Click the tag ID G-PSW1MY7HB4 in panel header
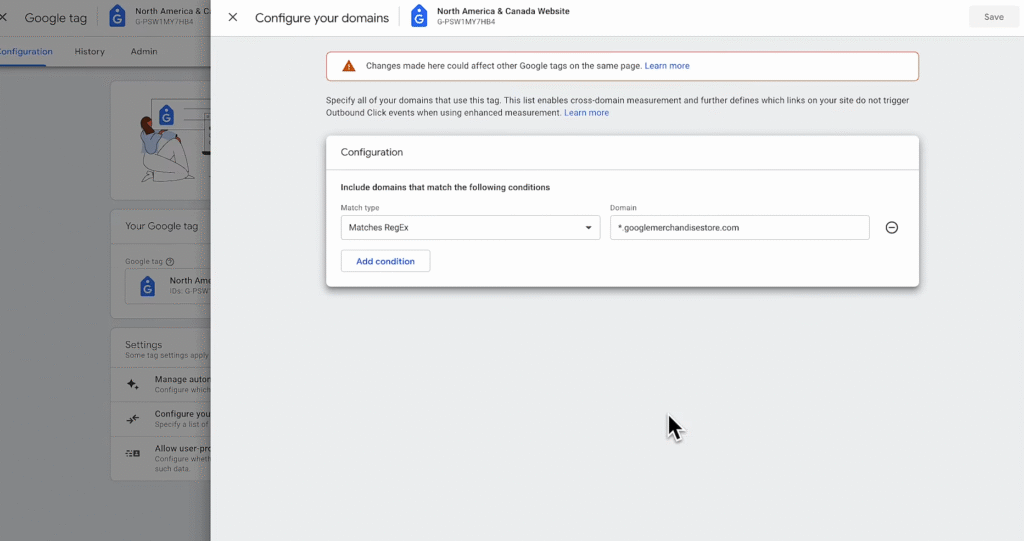 tap(466, 22)
